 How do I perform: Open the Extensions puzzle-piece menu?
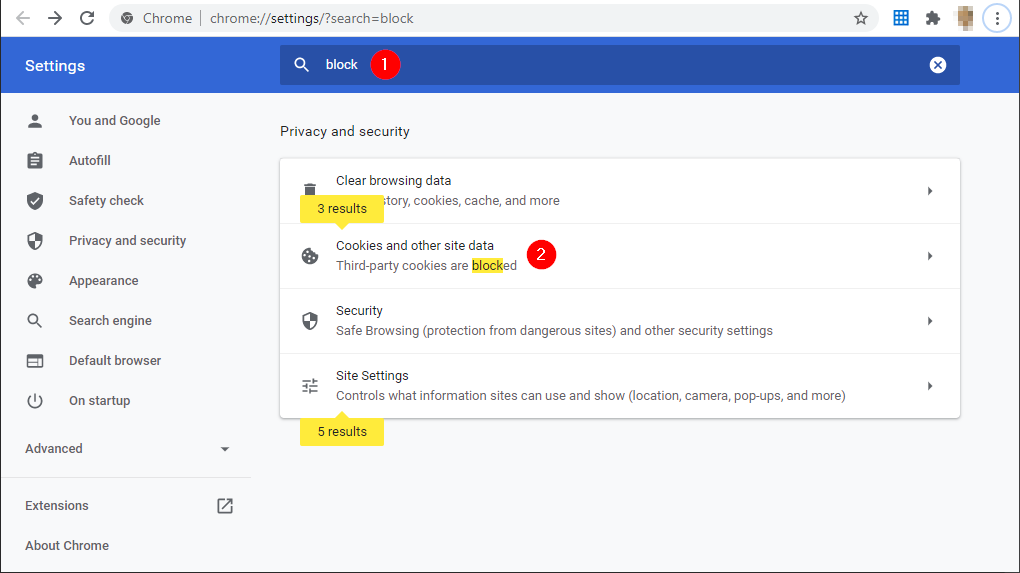click(933, 18)
